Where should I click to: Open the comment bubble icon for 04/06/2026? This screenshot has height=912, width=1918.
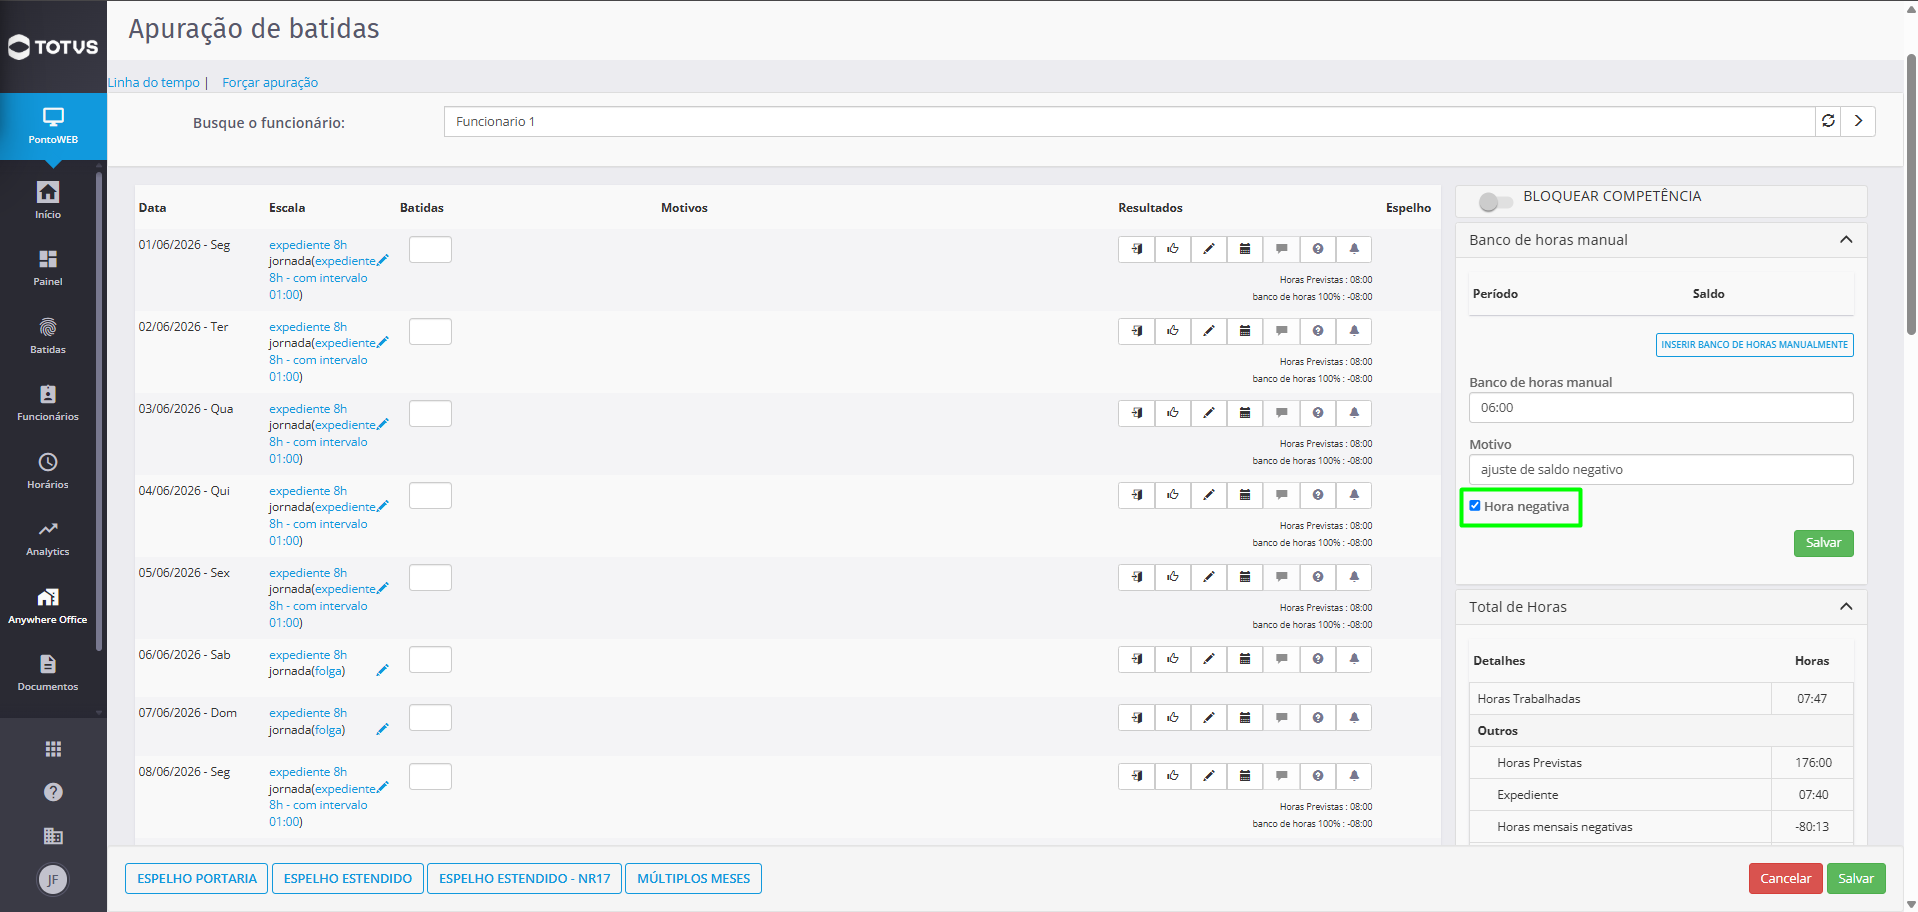(x=1281, y=495)
